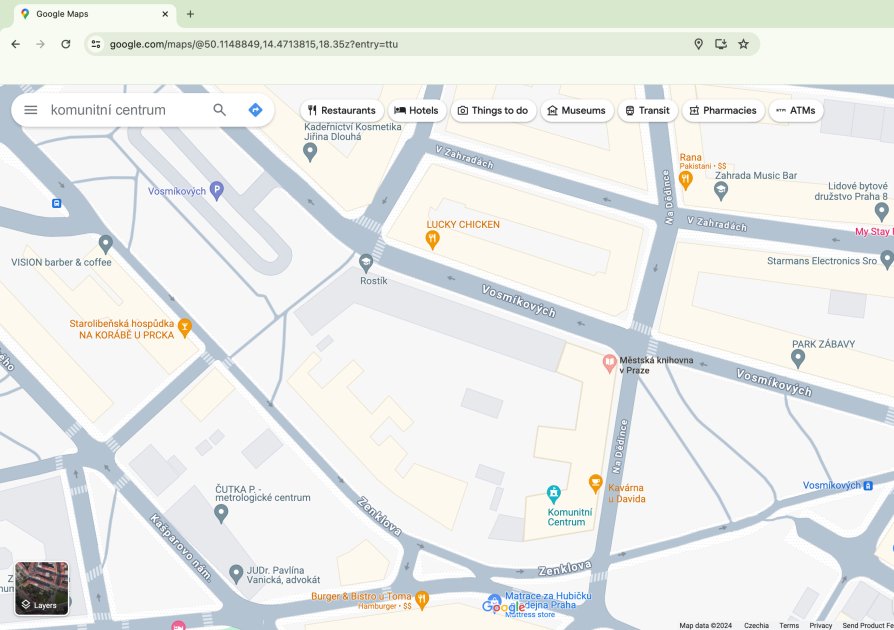This screenshot has width=894, height=630.
Task: Click the Městská knihovna v Praze pin
Action: click(x=609, y=363)
